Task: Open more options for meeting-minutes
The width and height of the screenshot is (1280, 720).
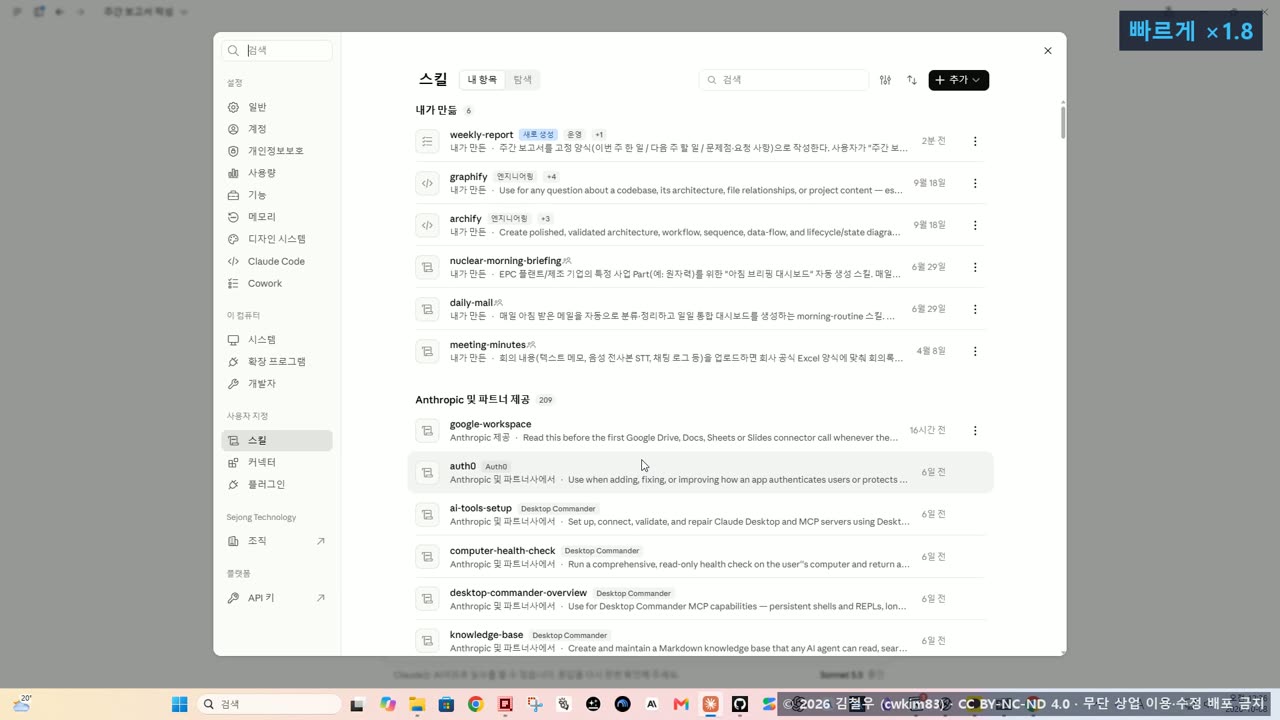Action: coord(975,351)
